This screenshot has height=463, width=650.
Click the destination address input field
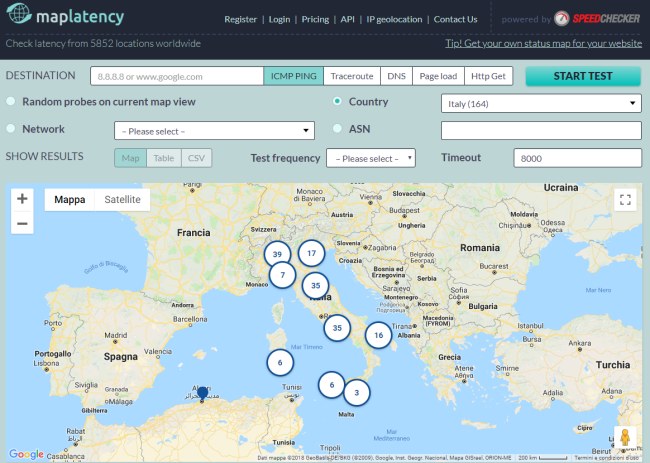[177, 76]
